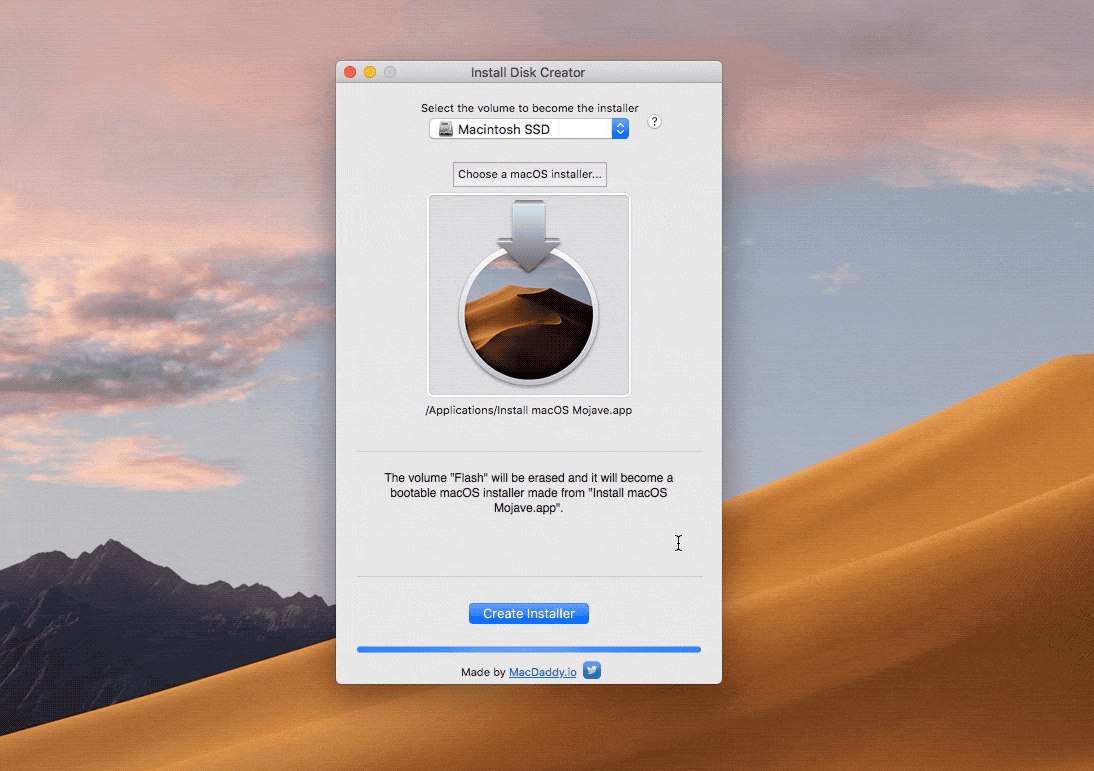Click the macOS Mojave installer image
This screenshot has width=1094, height=771.
pyautogui.click(x=529, y=295)
